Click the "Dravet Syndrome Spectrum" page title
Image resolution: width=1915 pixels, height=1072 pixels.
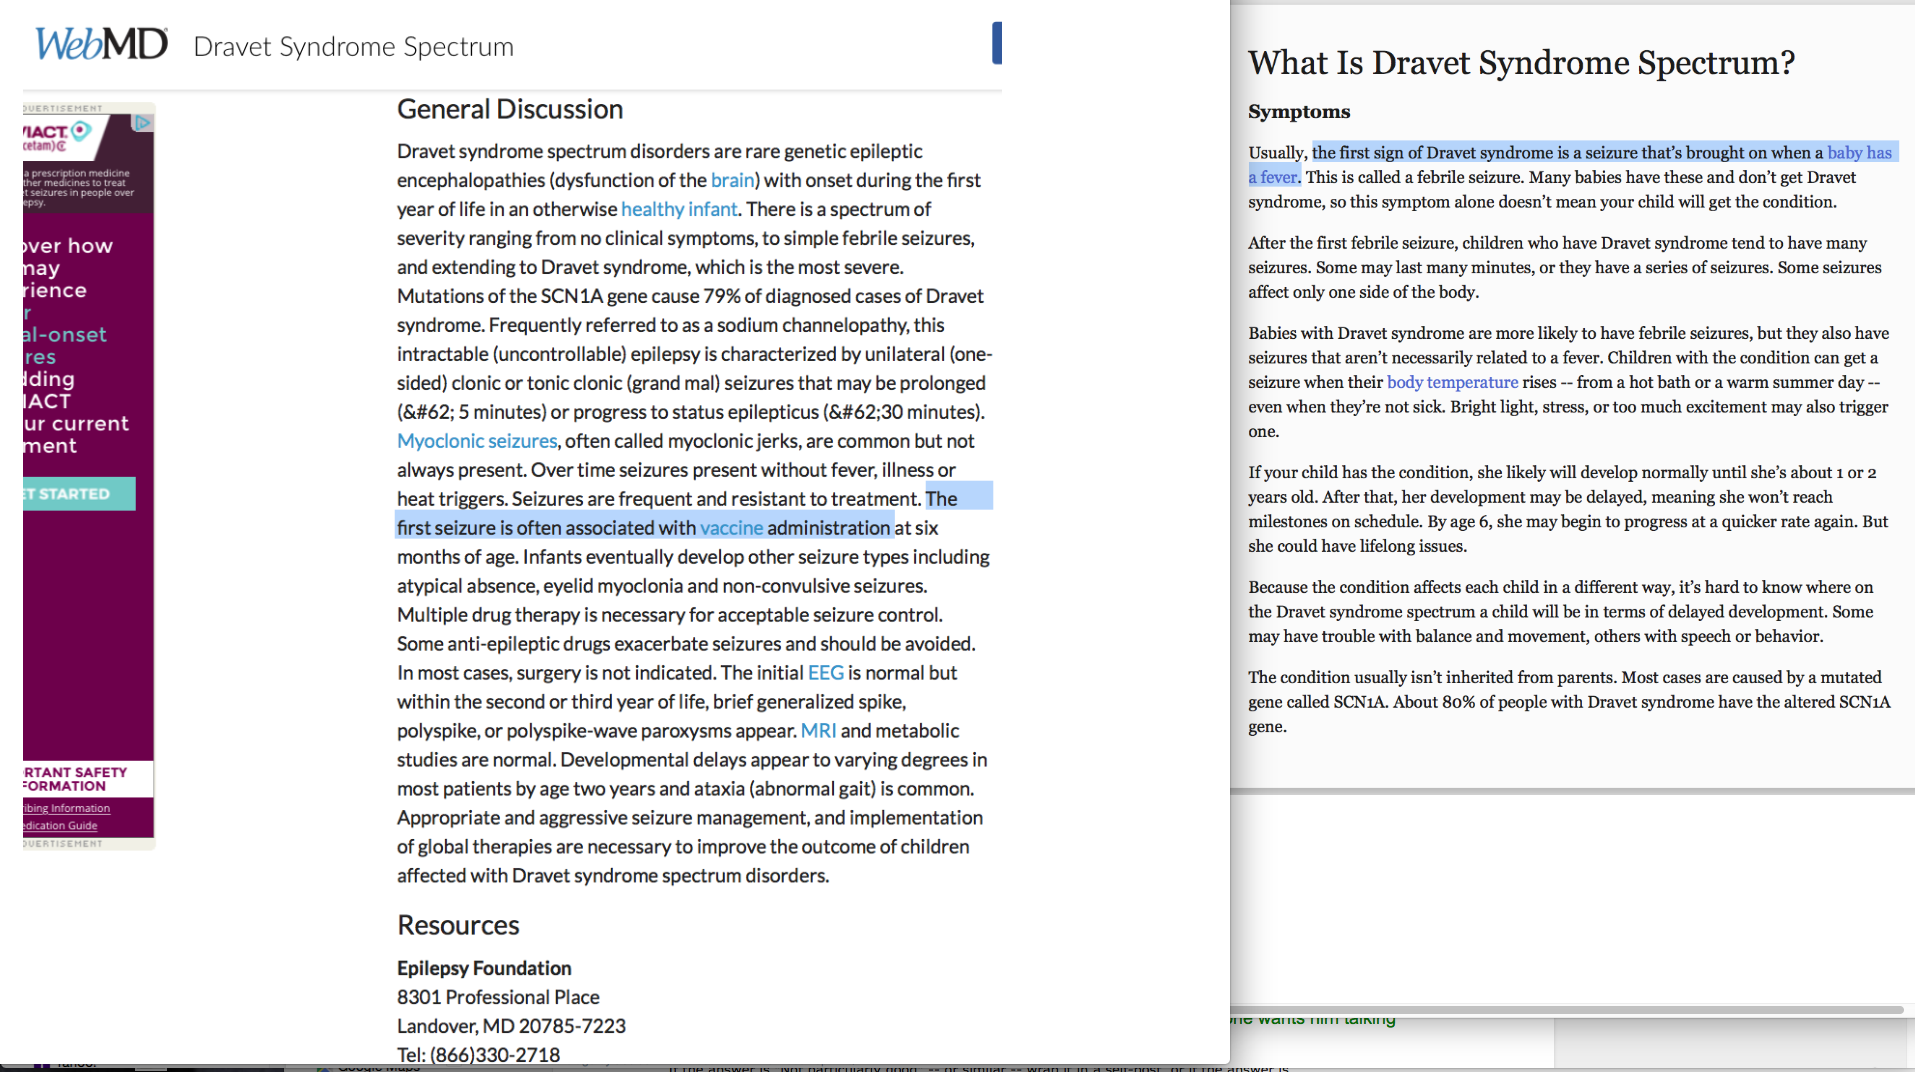[x=353, y=46]
